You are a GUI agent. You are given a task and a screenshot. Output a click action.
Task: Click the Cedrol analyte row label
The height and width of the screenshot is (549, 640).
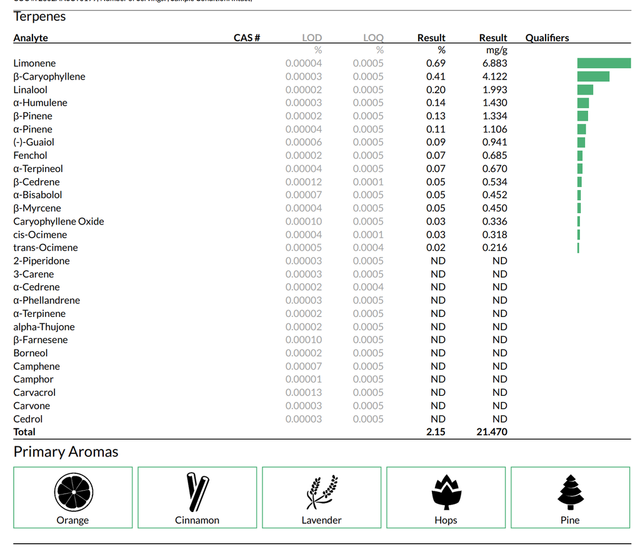28,419
